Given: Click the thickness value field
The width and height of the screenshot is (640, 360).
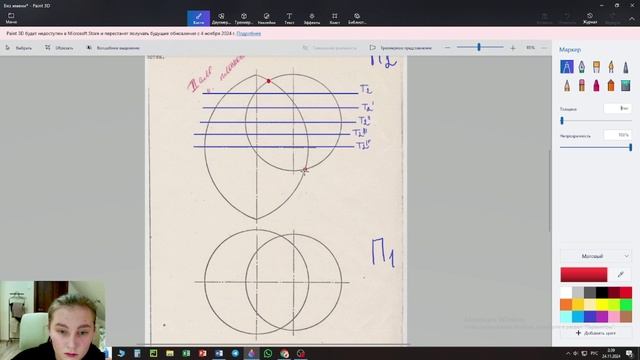Looking at the screenshot, I should pyautogui.click(x=618, y=109).
